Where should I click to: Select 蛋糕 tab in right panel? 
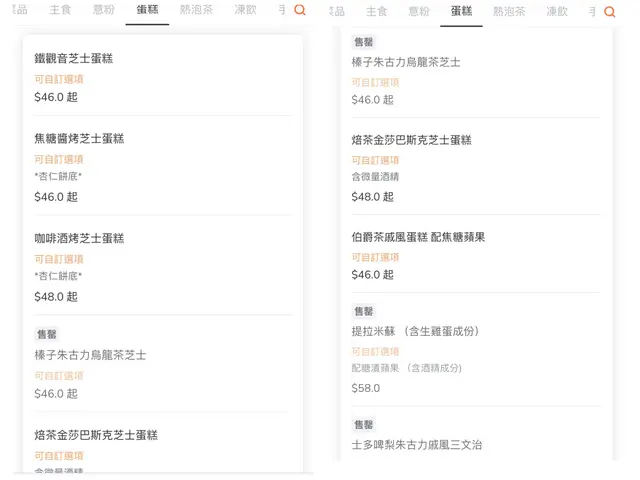coord(461,11)
